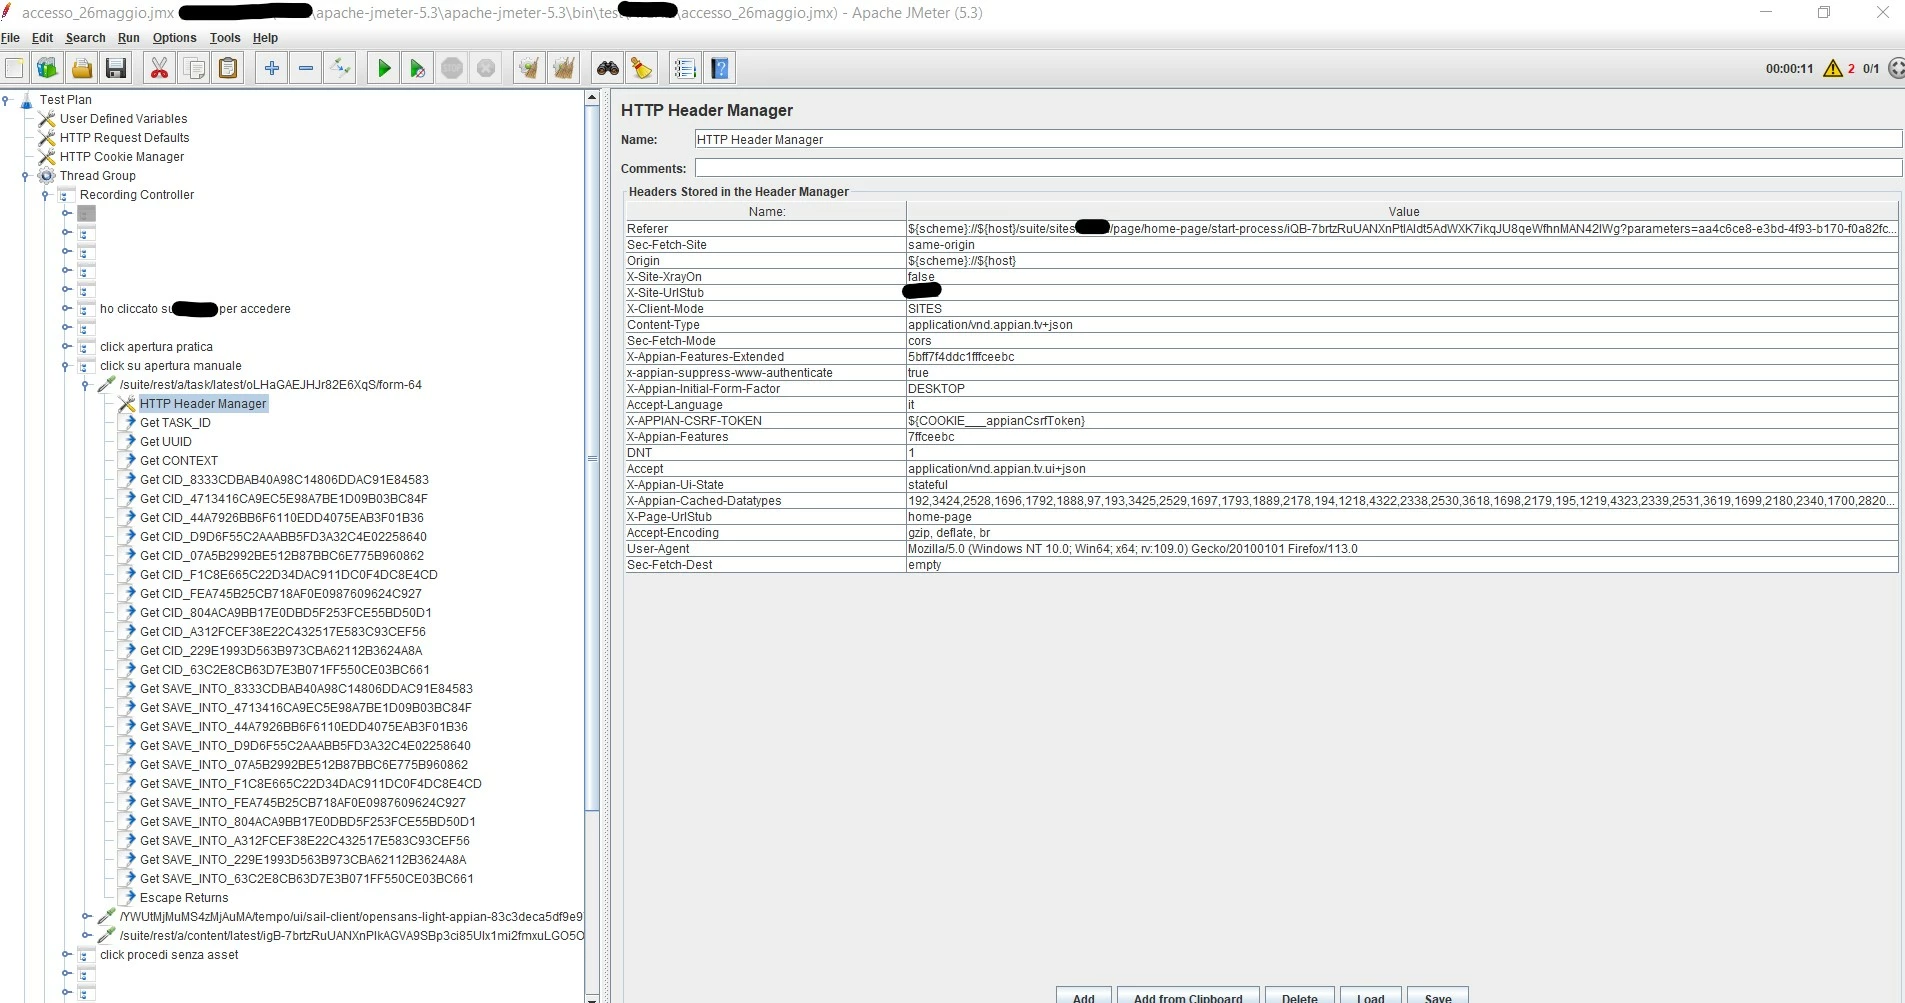
Task: Open the Templates toolbar icon
Action: click(47, 68)
